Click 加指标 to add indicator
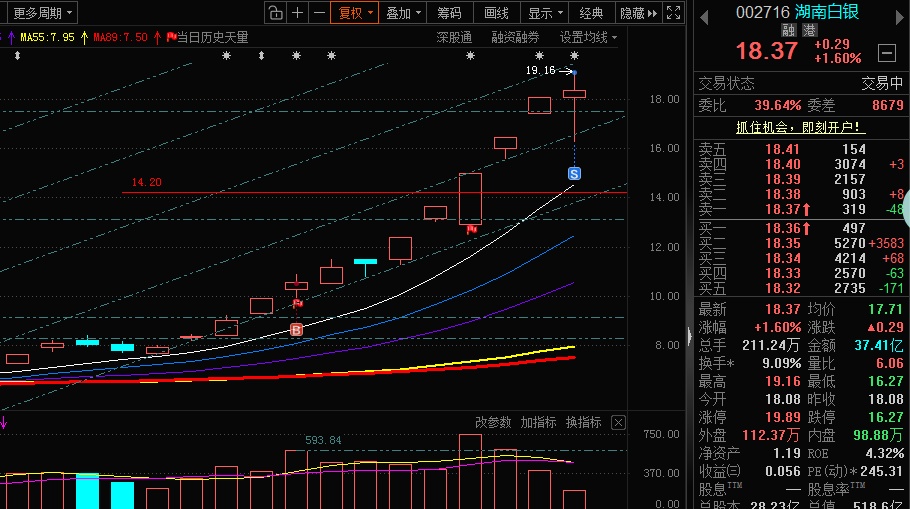 [x=538, y=423]
